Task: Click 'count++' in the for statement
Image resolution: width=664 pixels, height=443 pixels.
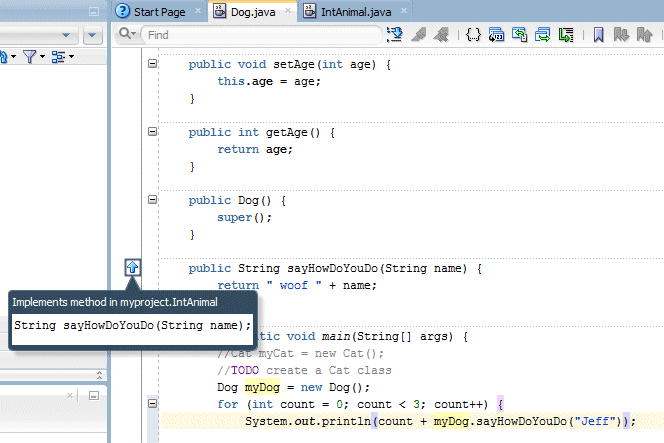Action: [459, 404]
